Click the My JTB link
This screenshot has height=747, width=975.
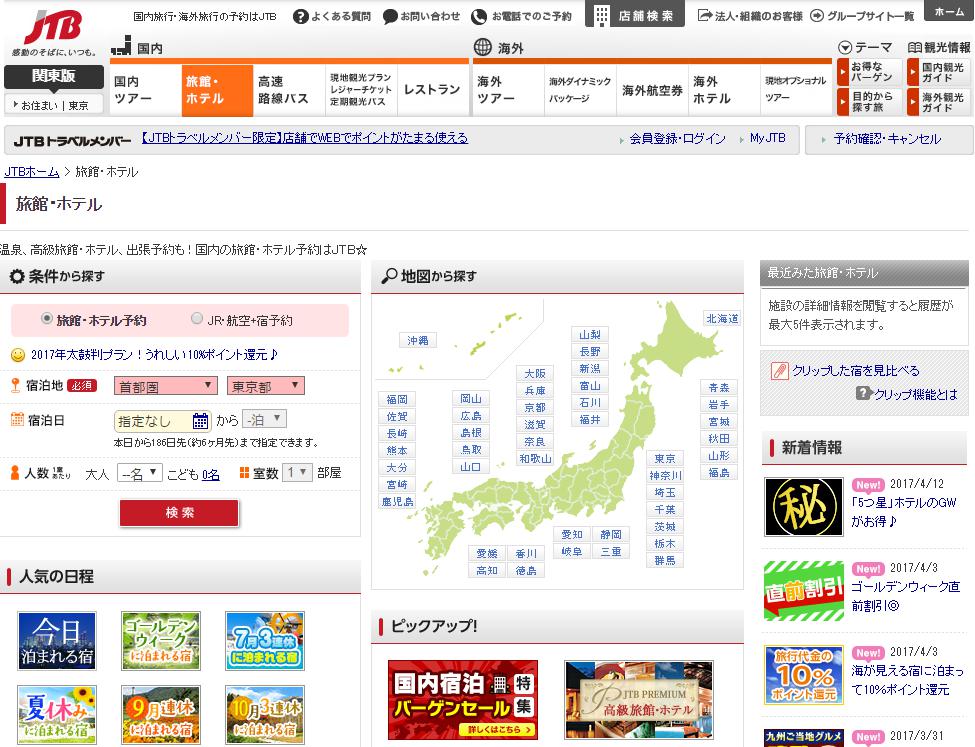[767, 138]
